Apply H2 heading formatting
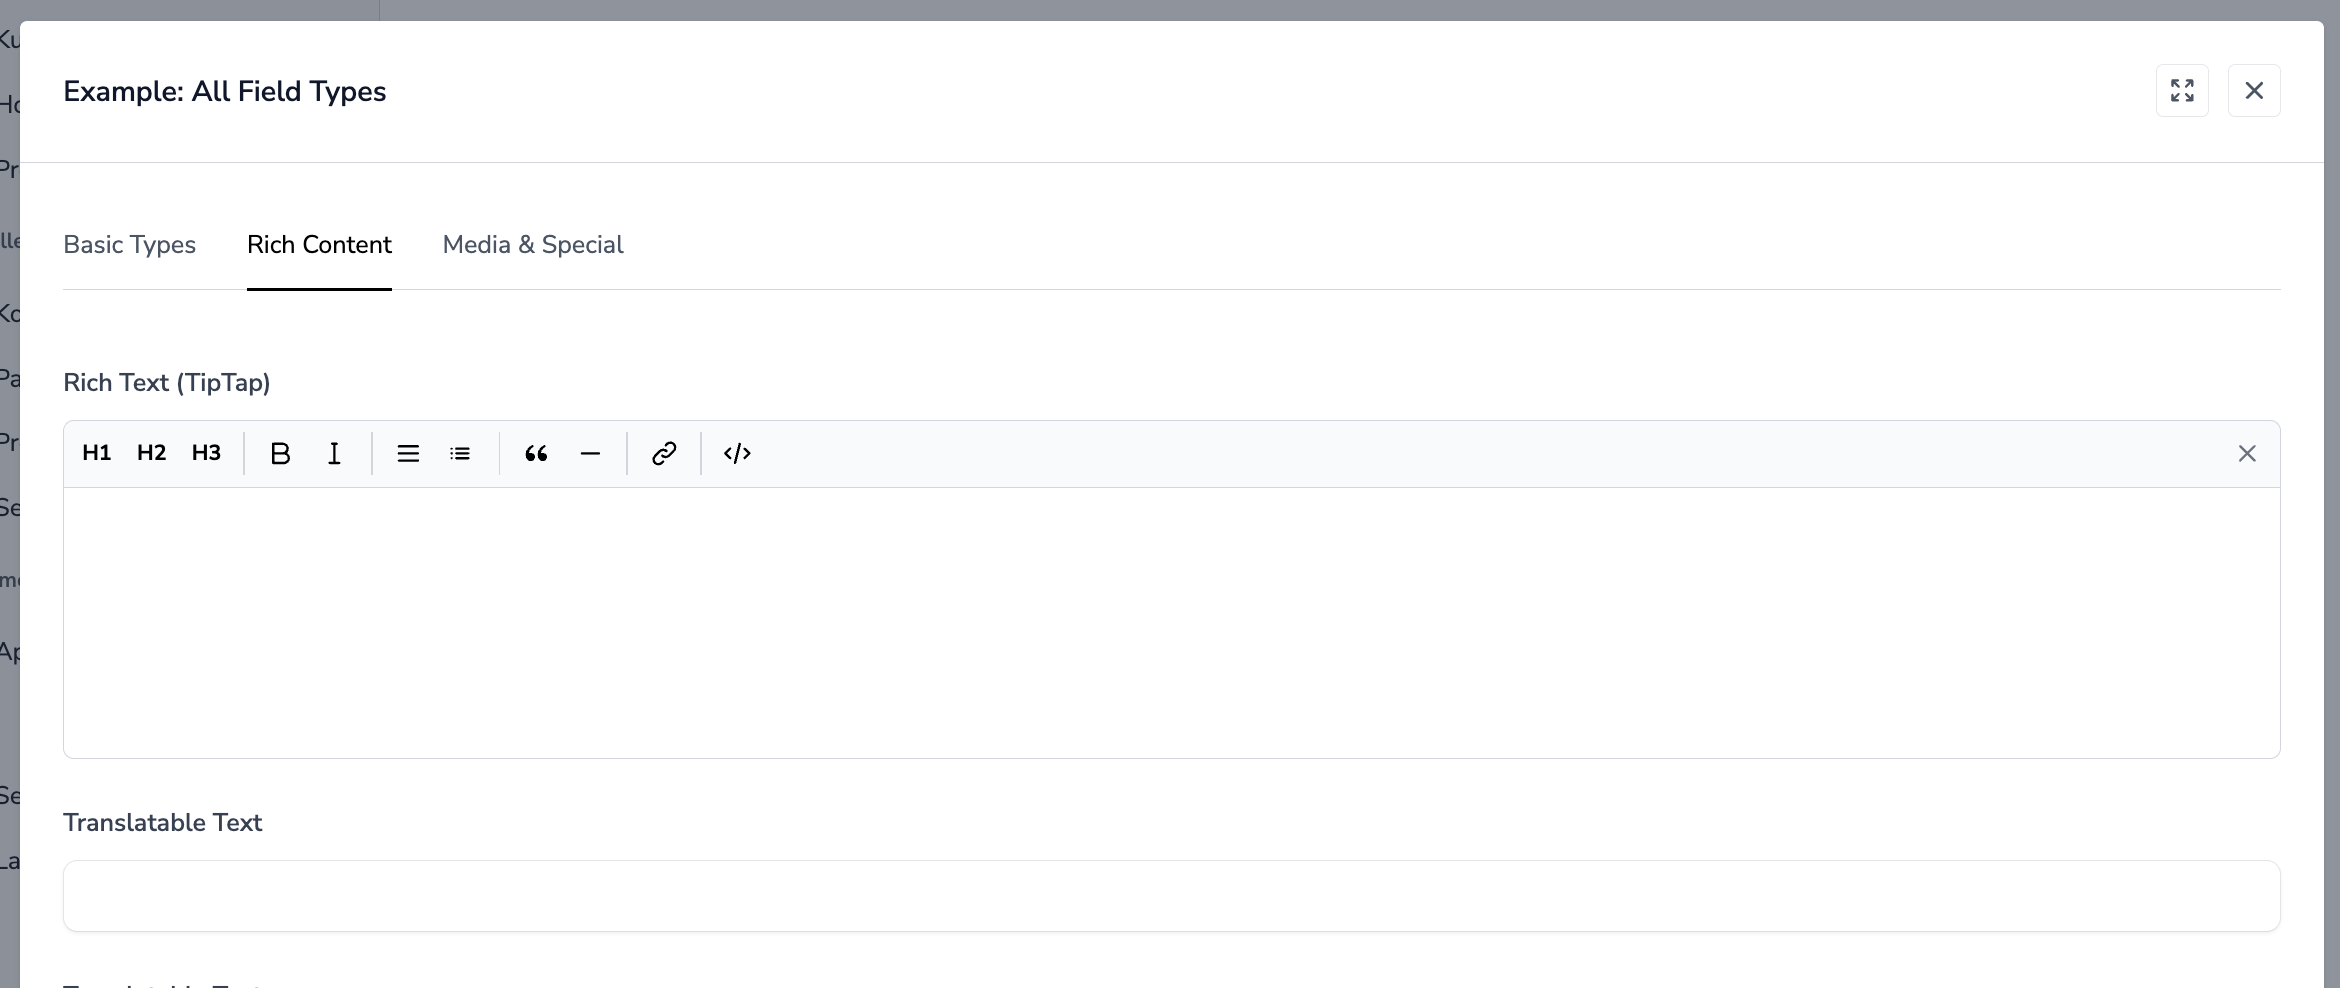This screenshot has height=988, width=2340. (152, 453)
